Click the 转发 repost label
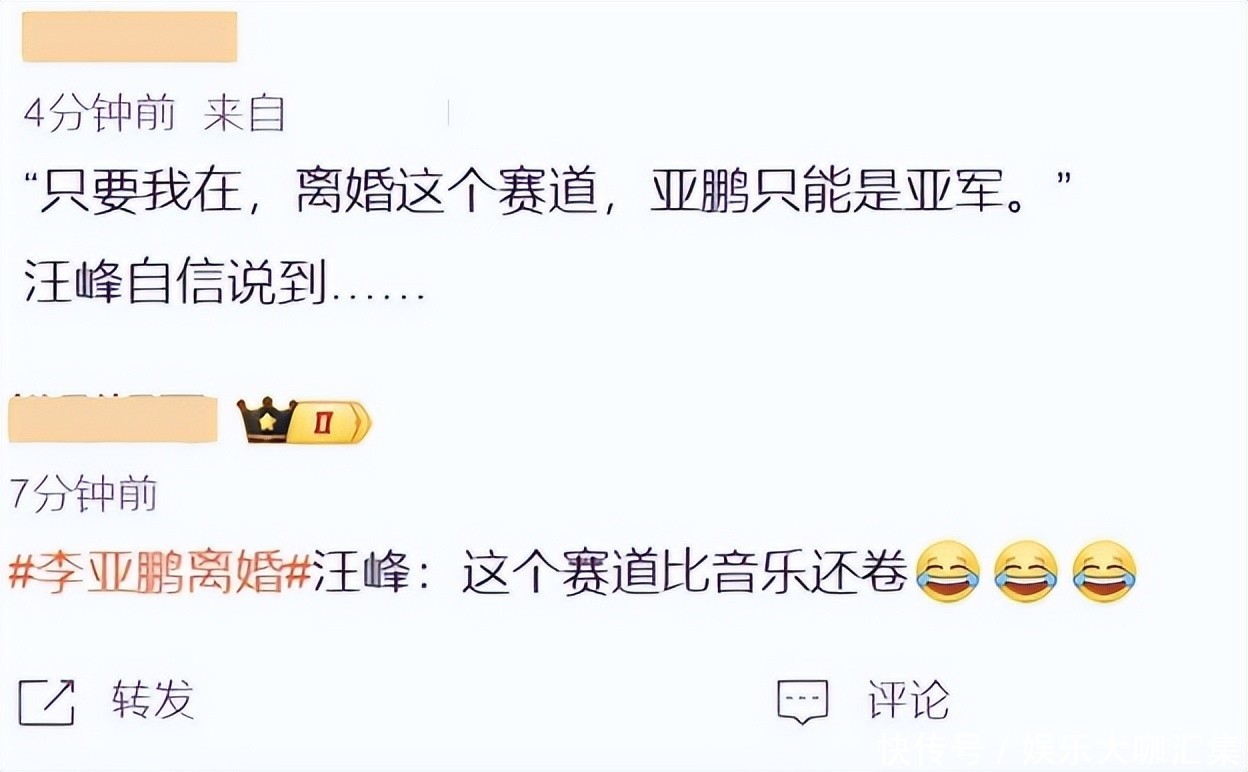This screenshot has height=772, width=1248. pos(153,700)
